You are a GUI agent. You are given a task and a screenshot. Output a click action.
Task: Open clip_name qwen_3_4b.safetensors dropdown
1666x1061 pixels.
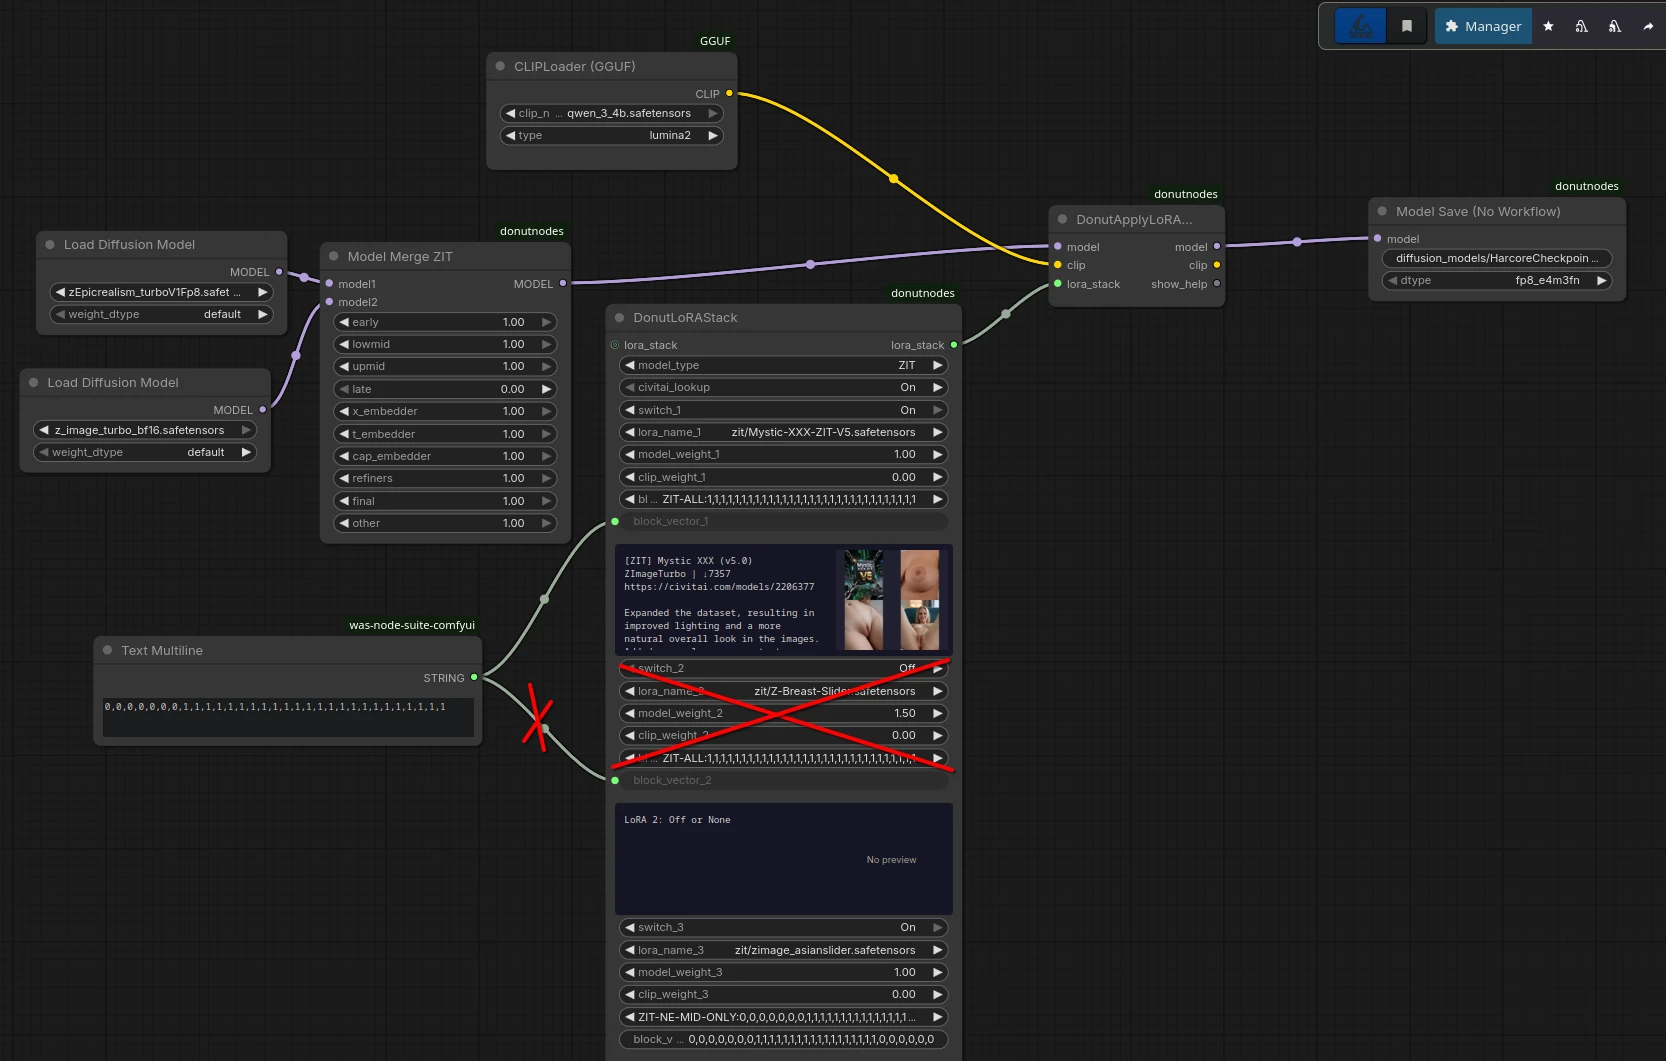(611, 113)
